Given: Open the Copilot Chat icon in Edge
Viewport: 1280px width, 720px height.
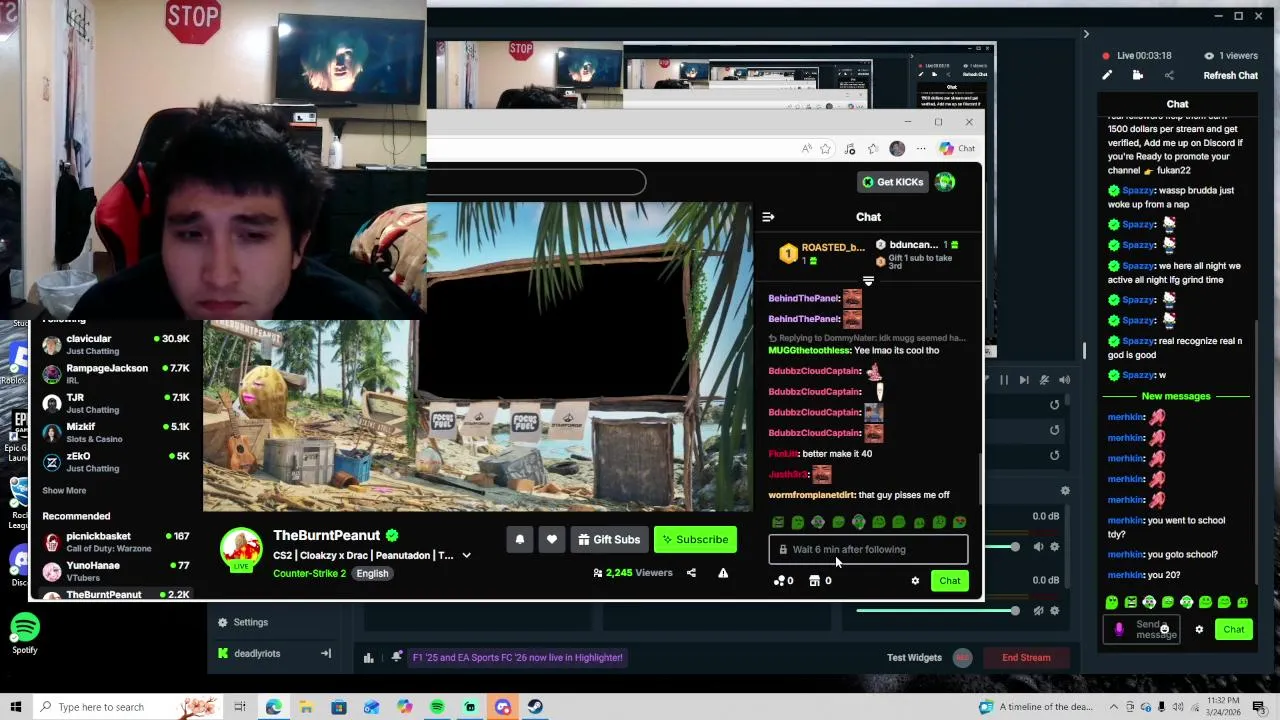Looking at the screenshot, I should click(957, 149).
